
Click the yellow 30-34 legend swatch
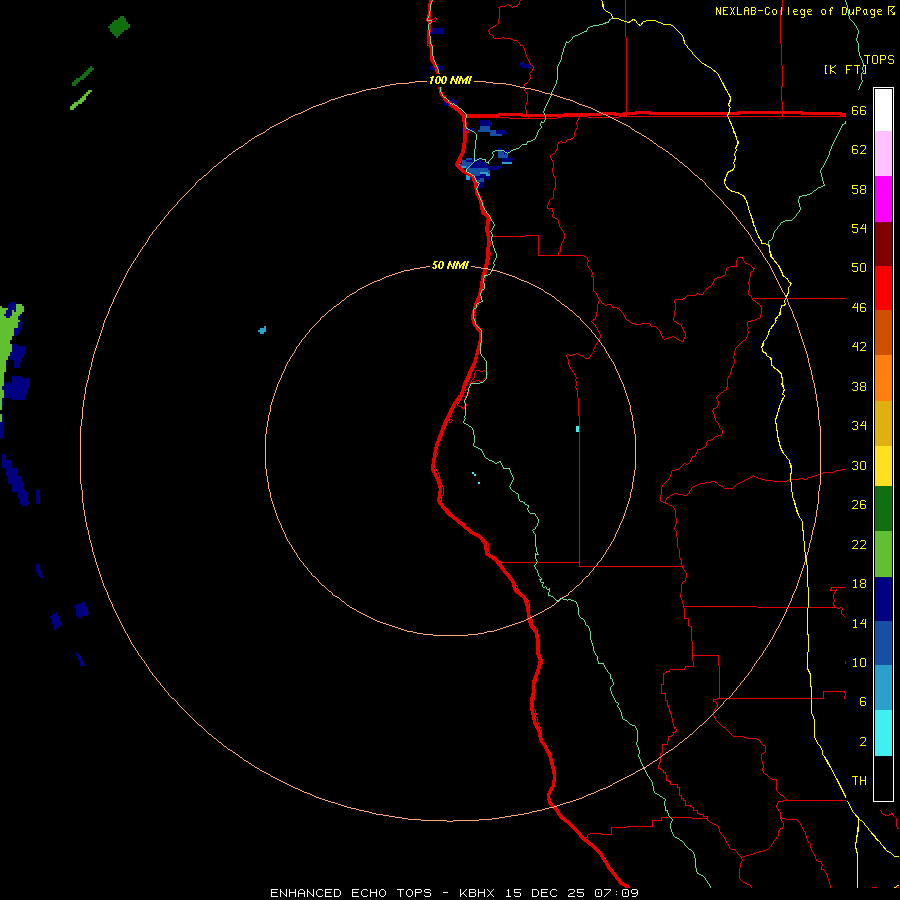(x=883, y=466)
